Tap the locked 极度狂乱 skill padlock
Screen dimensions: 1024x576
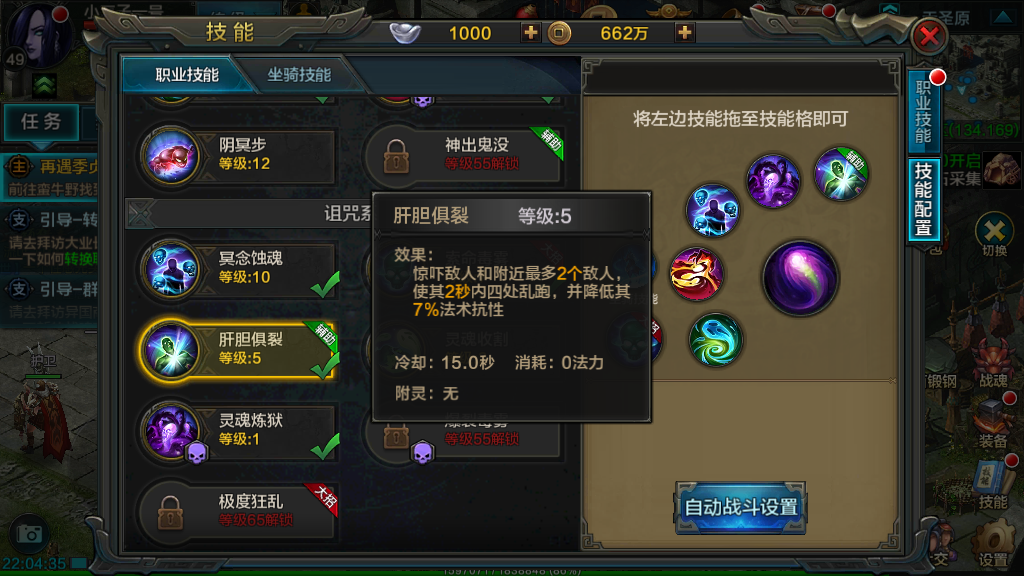click(x=170, y=512)
